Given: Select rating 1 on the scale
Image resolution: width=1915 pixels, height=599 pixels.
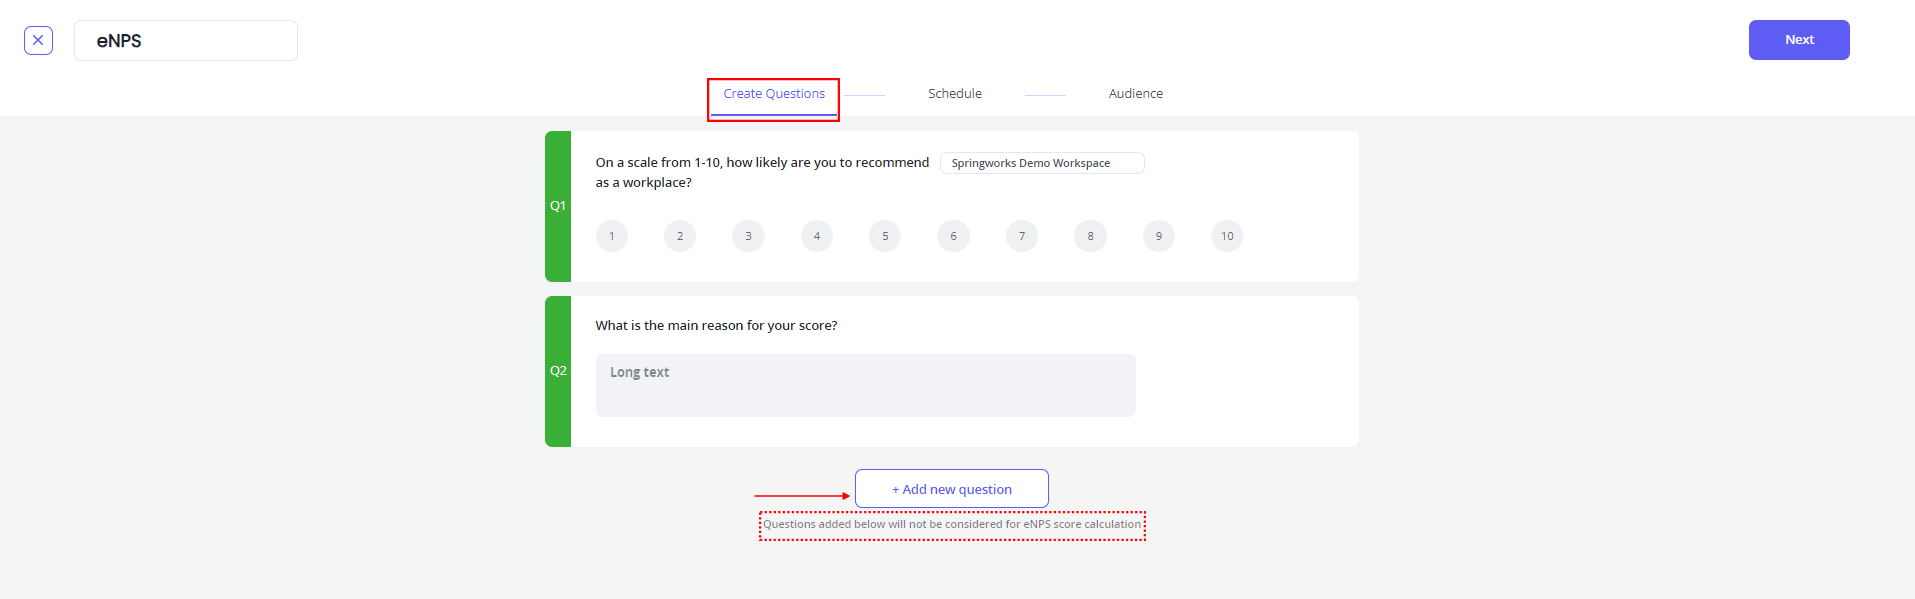Looking at the screenshot, I should [x=612, y=236].
